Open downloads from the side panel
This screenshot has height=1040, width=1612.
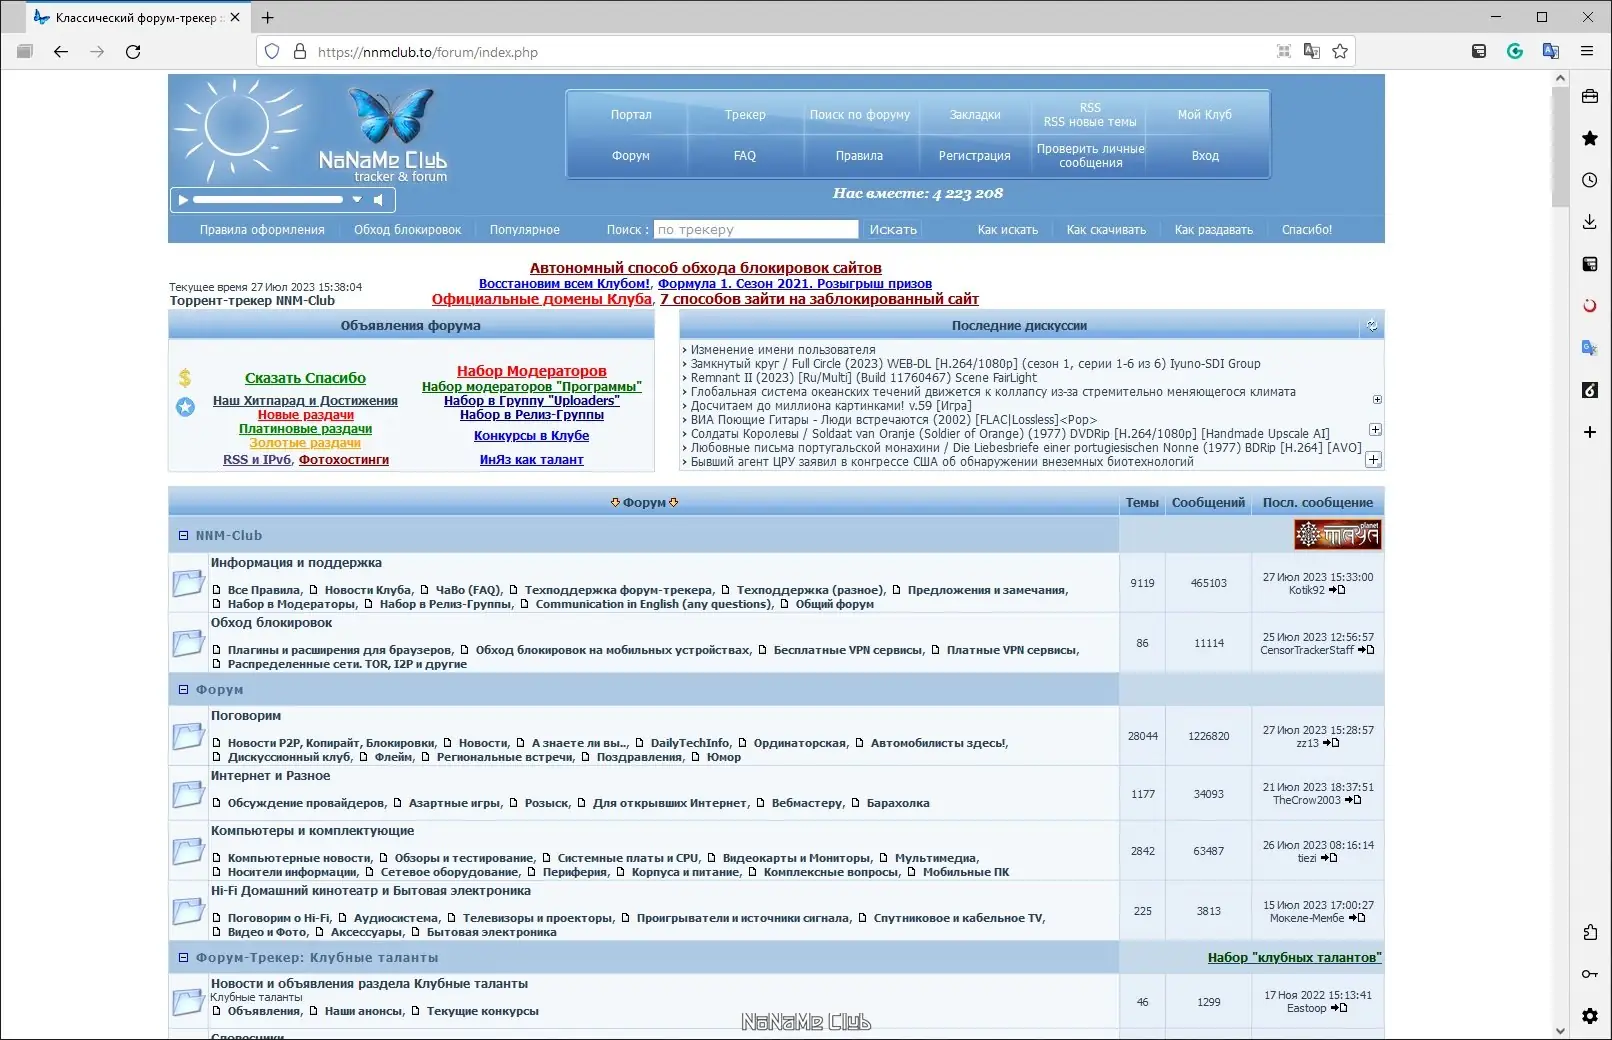[1590, 222]
